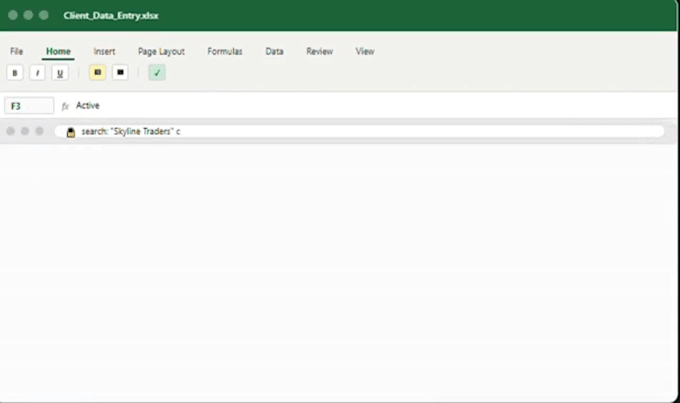The height and width of the screenshot is (403, 680).
Task: Click the fx insert function icon
Action: [x=65, y=106]
